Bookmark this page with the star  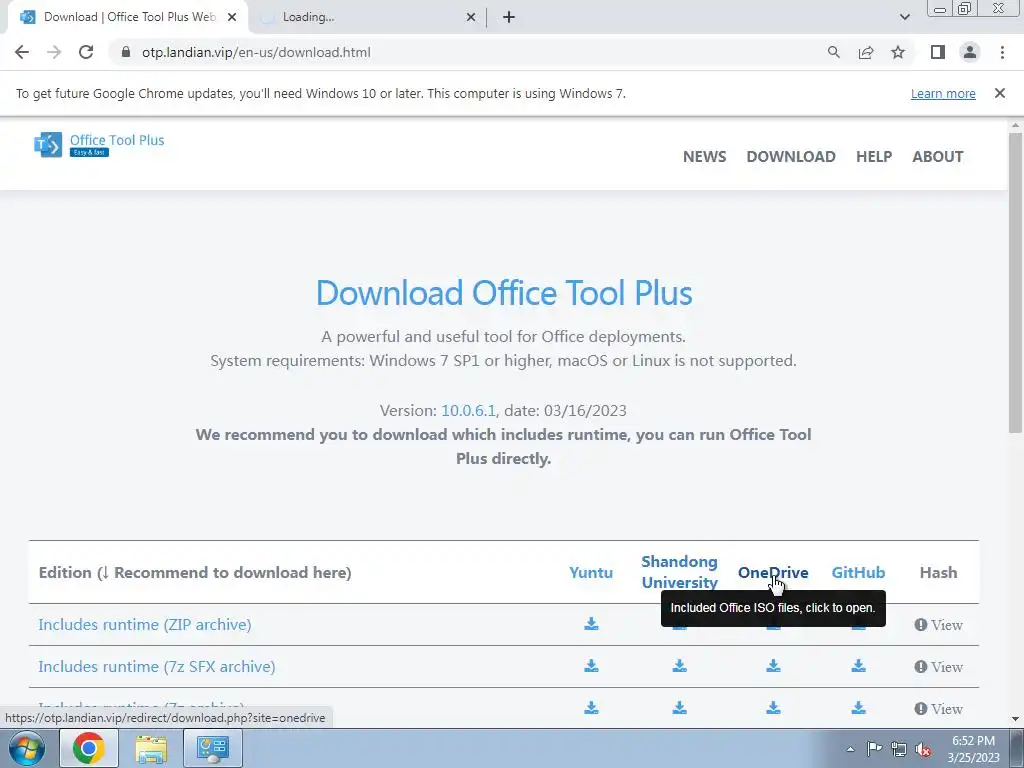click(x=898, y=52)
